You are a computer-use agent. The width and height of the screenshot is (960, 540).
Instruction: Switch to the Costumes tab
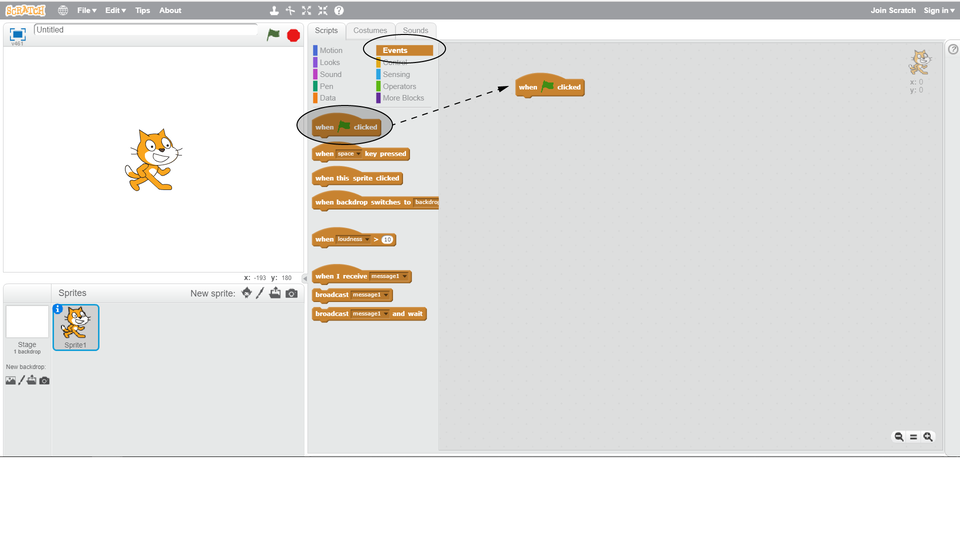click(x=370, y=30)
